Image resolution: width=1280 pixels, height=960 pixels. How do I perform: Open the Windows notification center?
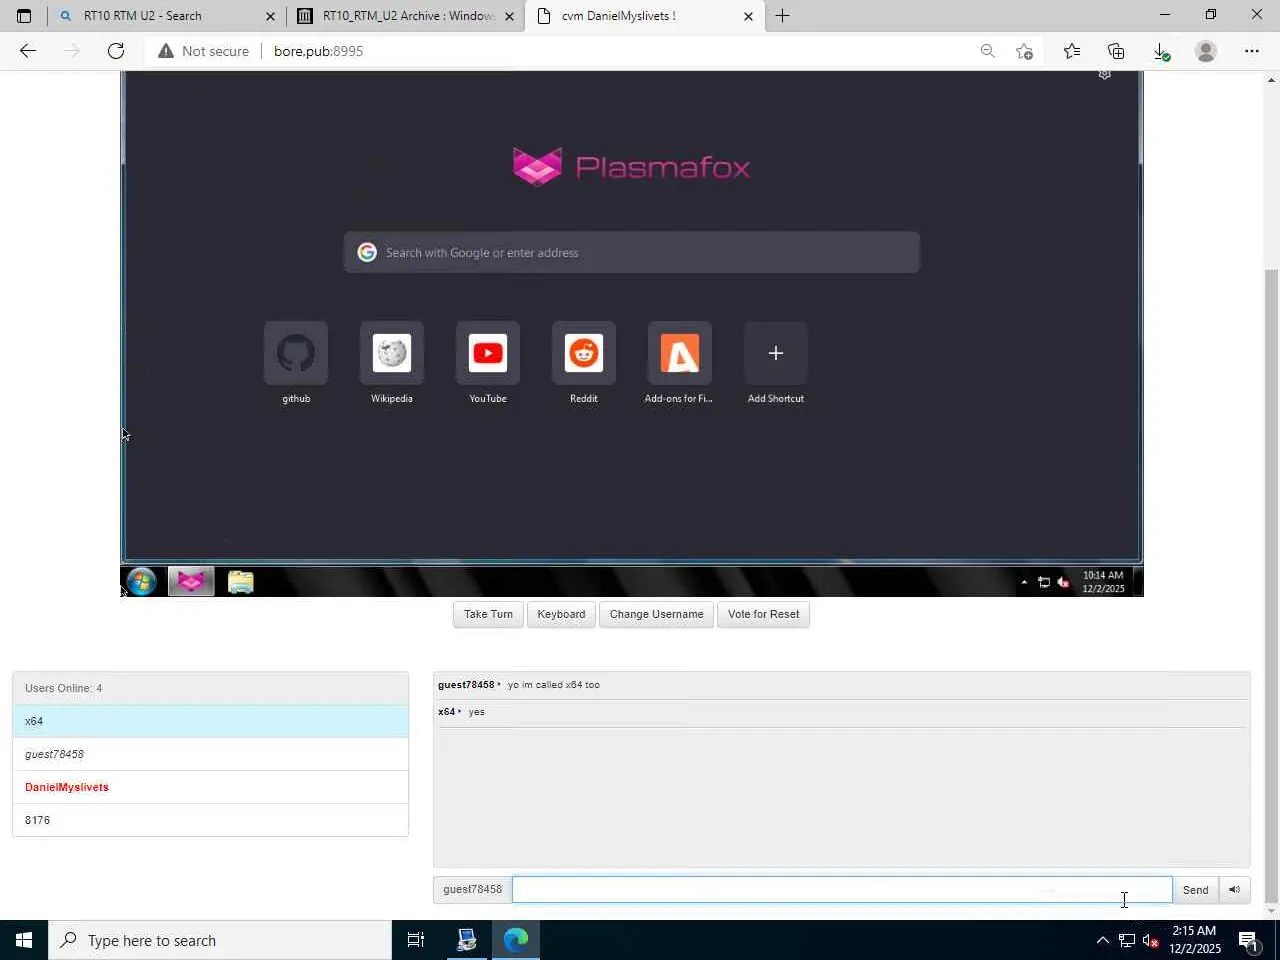pos(1248,940)
